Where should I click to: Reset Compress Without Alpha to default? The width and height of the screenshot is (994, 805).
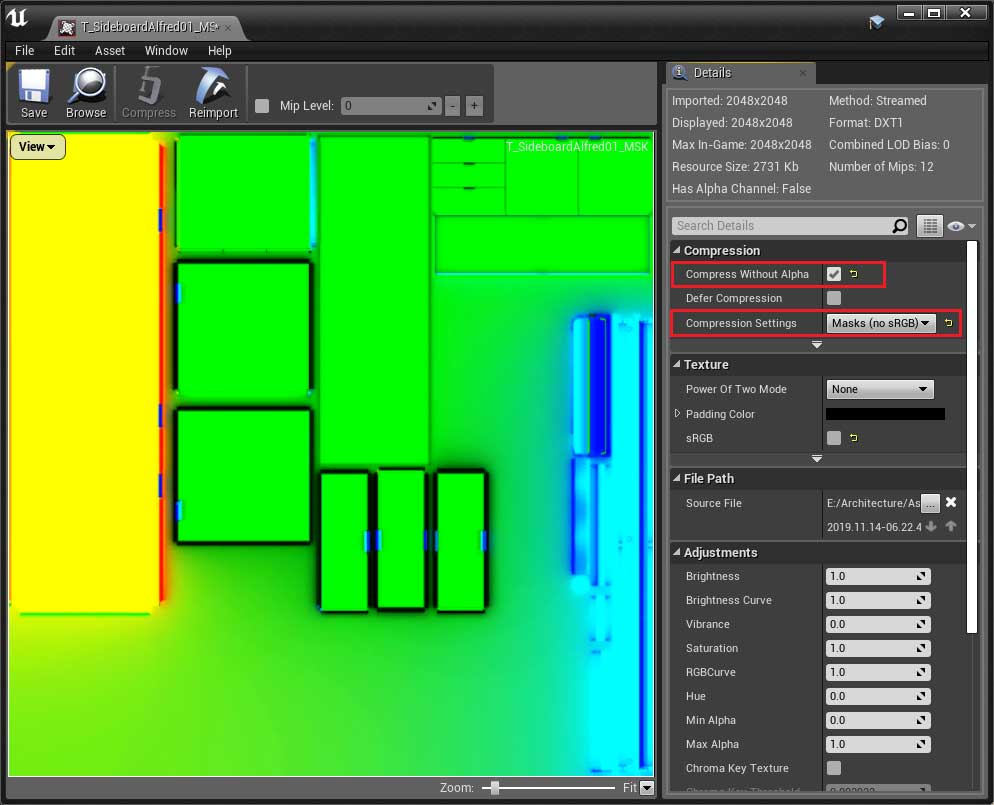[854, 274]
